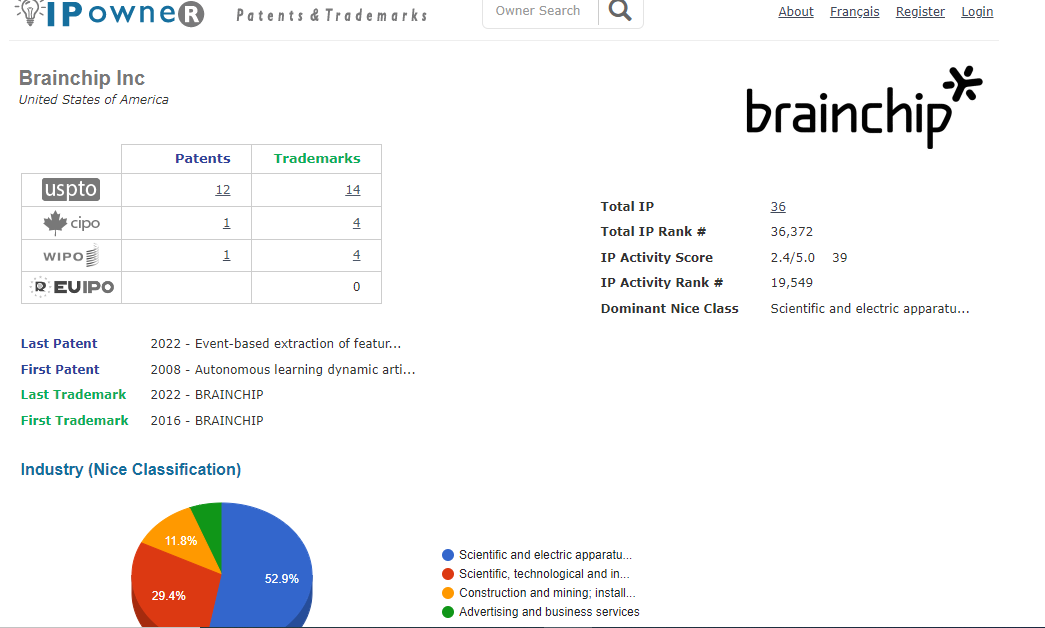Click the 2016 - BRAINCHIP trademark text

(207, 421)
